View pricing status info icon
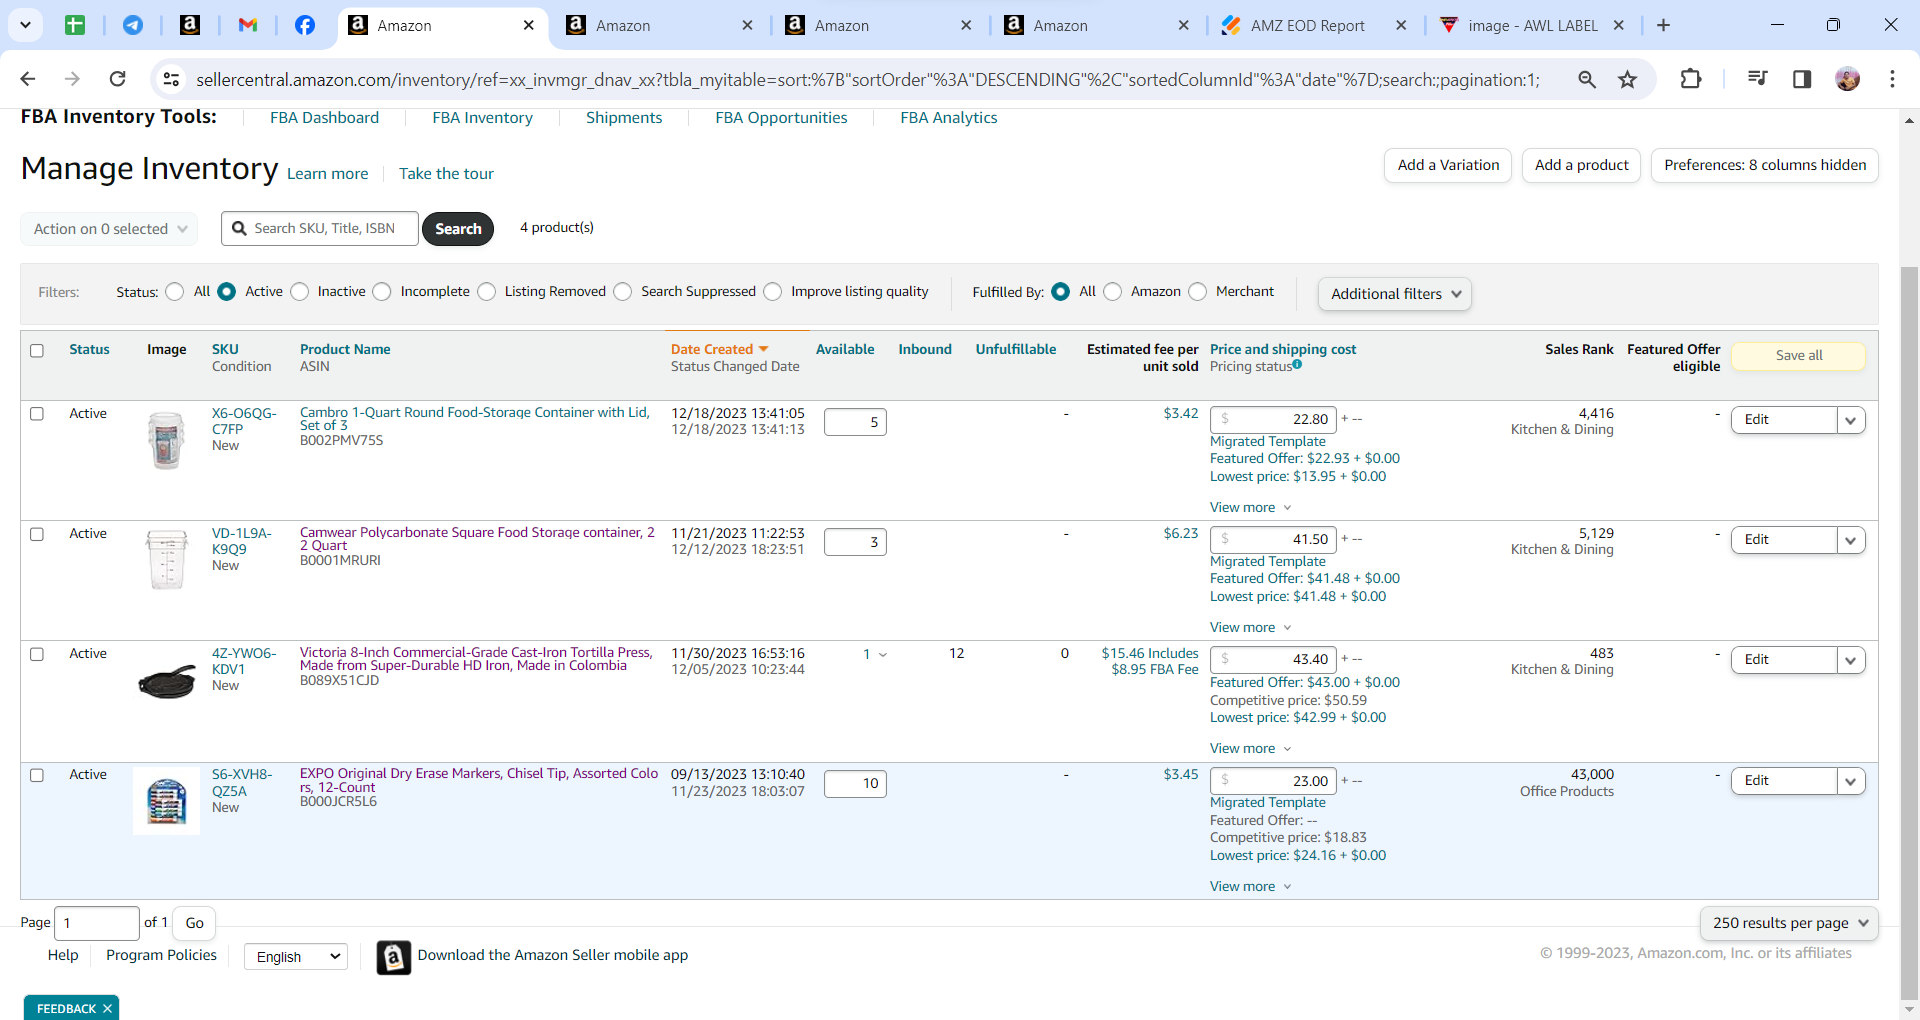 [1297, 365]
